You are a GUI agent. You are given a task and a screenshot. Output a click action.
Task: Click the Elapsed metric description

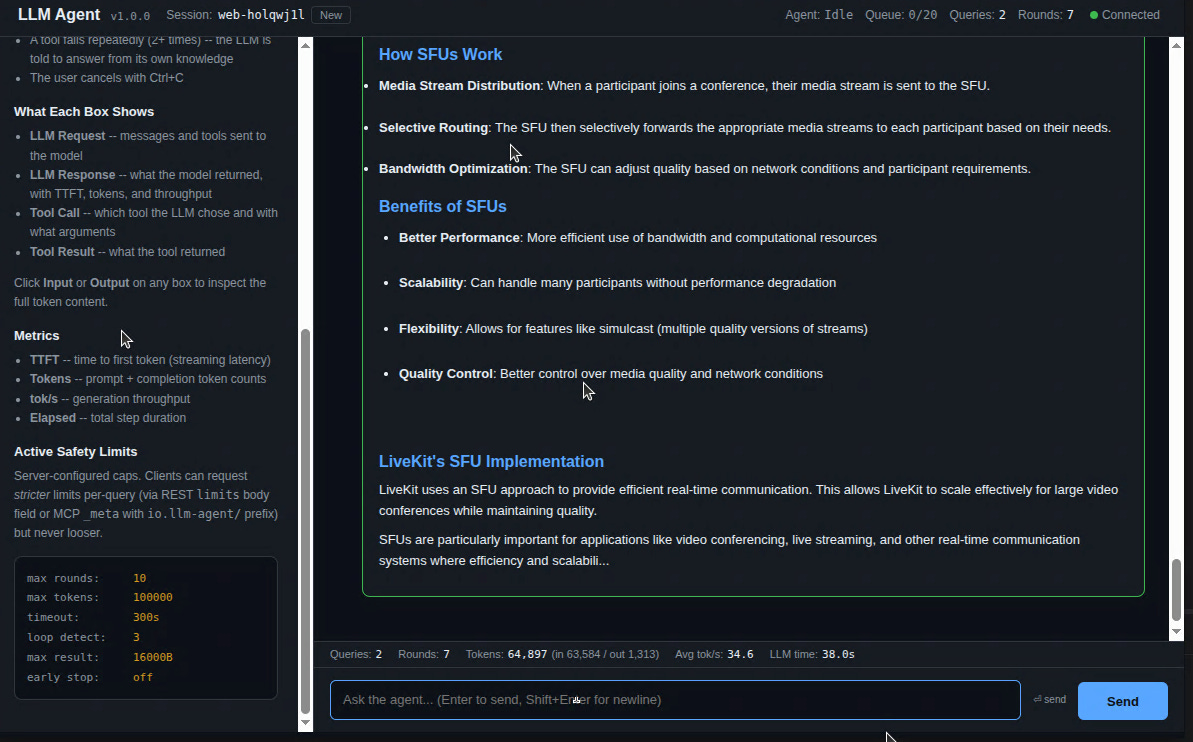click(x=107, y=418)
